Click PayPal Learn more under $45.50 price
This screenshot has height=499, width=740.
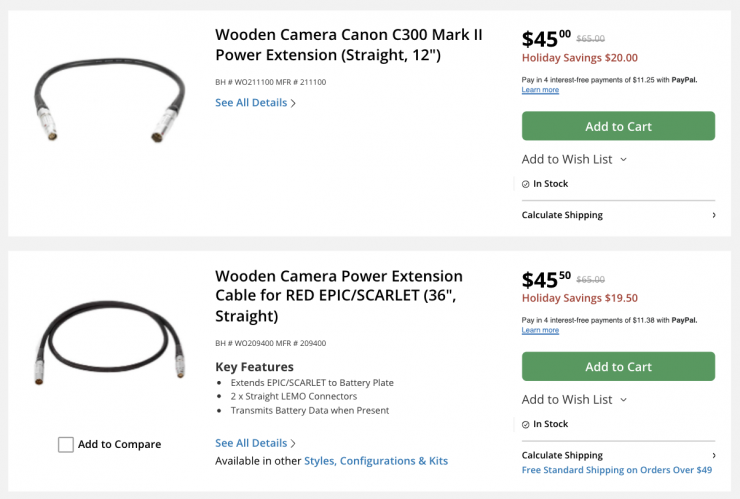tap(540, 330)
